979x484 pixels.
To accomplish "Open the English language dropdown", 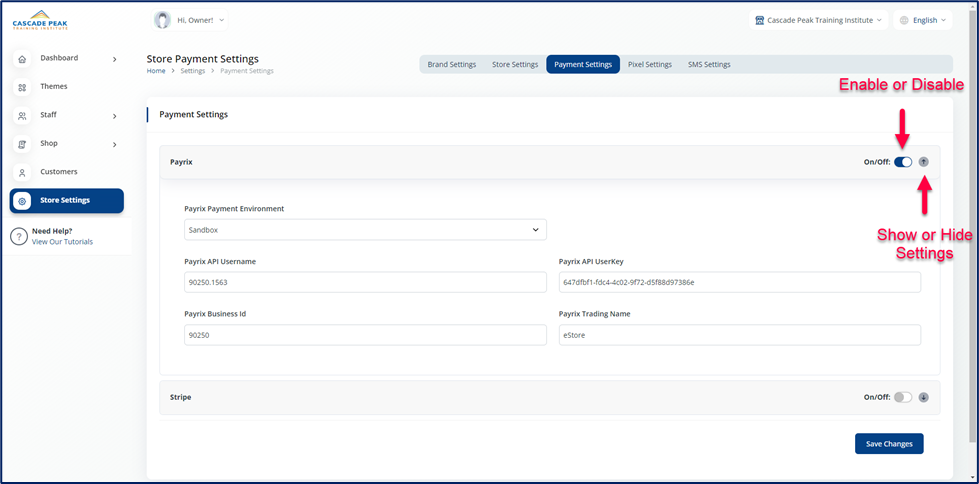I will pyautogui.click(x=923, y=20).
